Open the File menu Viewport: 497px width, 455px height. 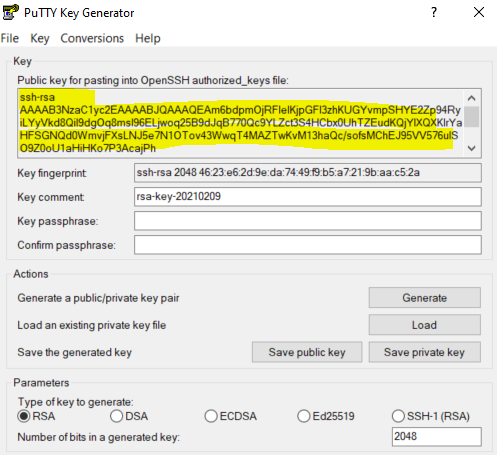[x=10, y=38]
